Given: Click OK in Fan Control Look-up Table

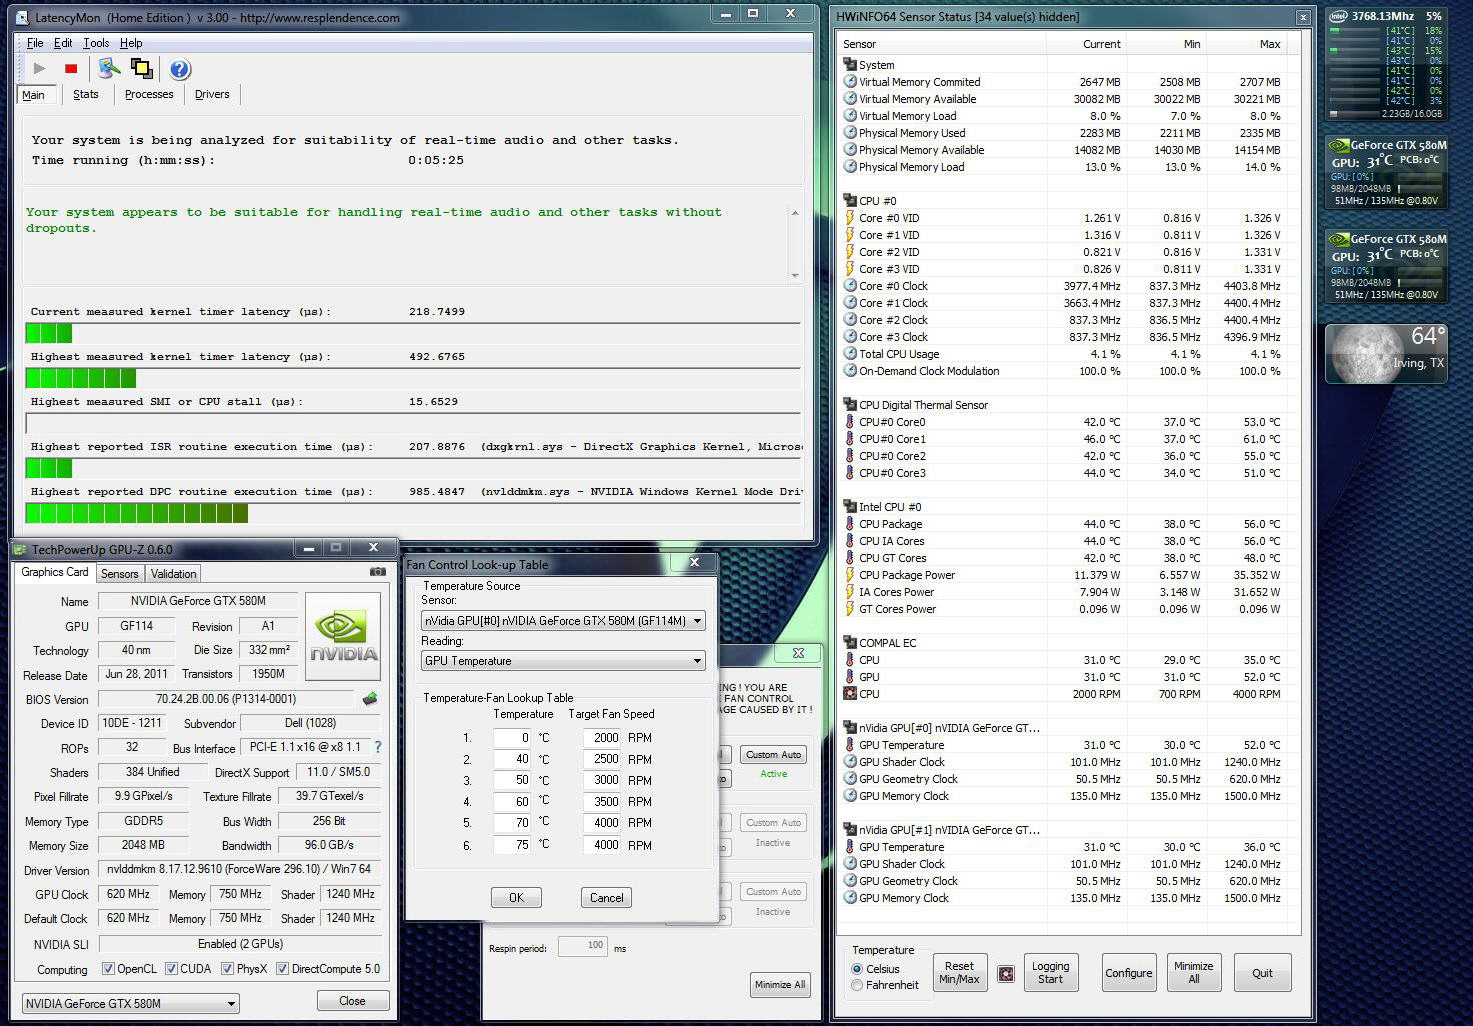Looking at the screenshot, I should click(x=516, y=898).
